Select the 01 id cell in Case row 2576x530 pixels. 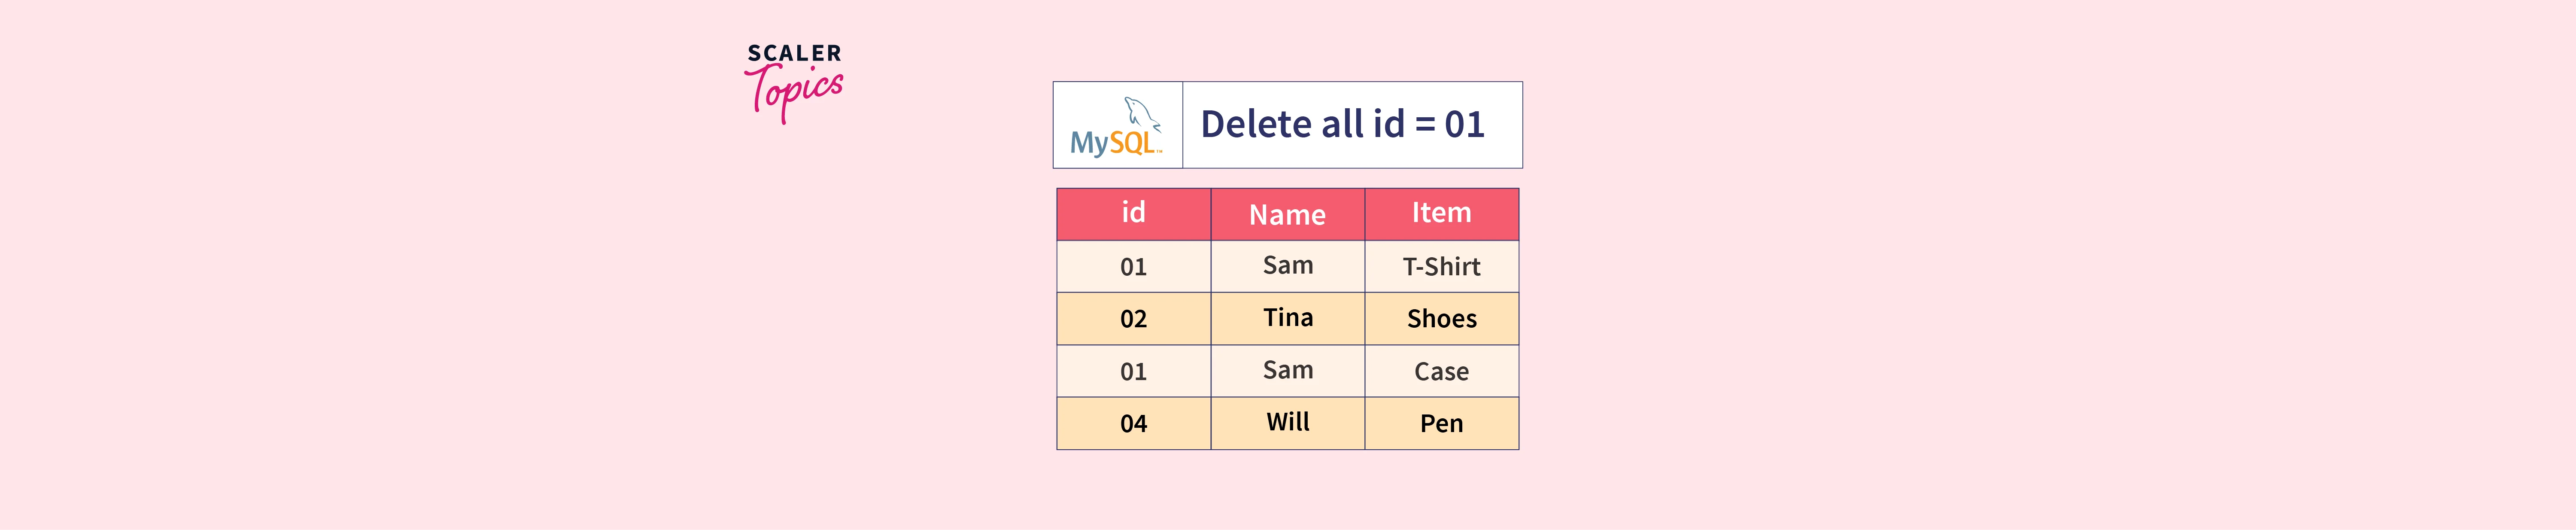(x=1133, y=372)
